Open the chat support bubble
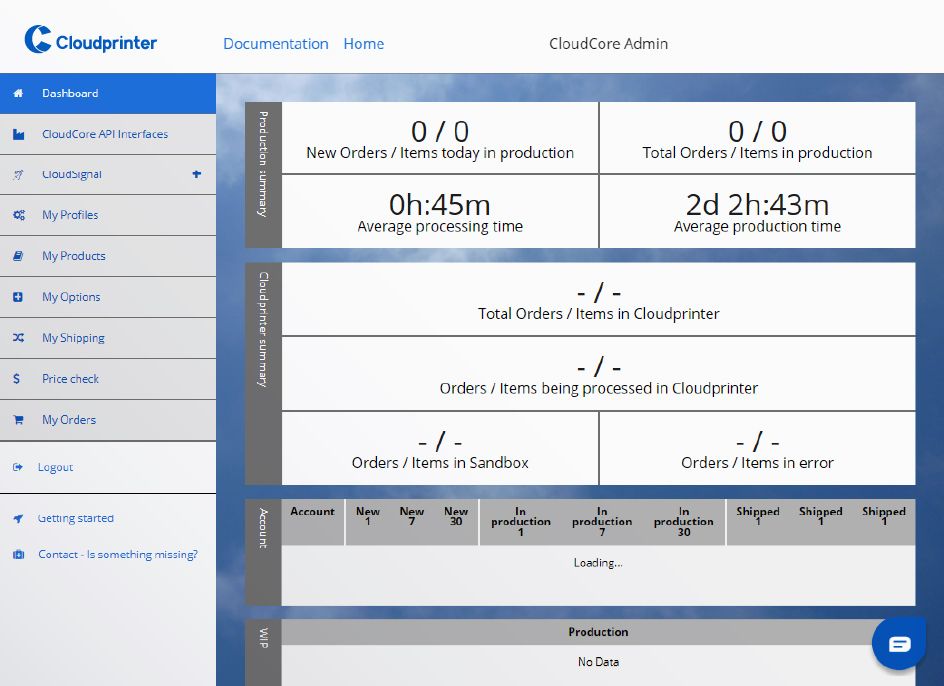Image resolution: width=944 pixels, height=686 pixels. click(899, 643)
